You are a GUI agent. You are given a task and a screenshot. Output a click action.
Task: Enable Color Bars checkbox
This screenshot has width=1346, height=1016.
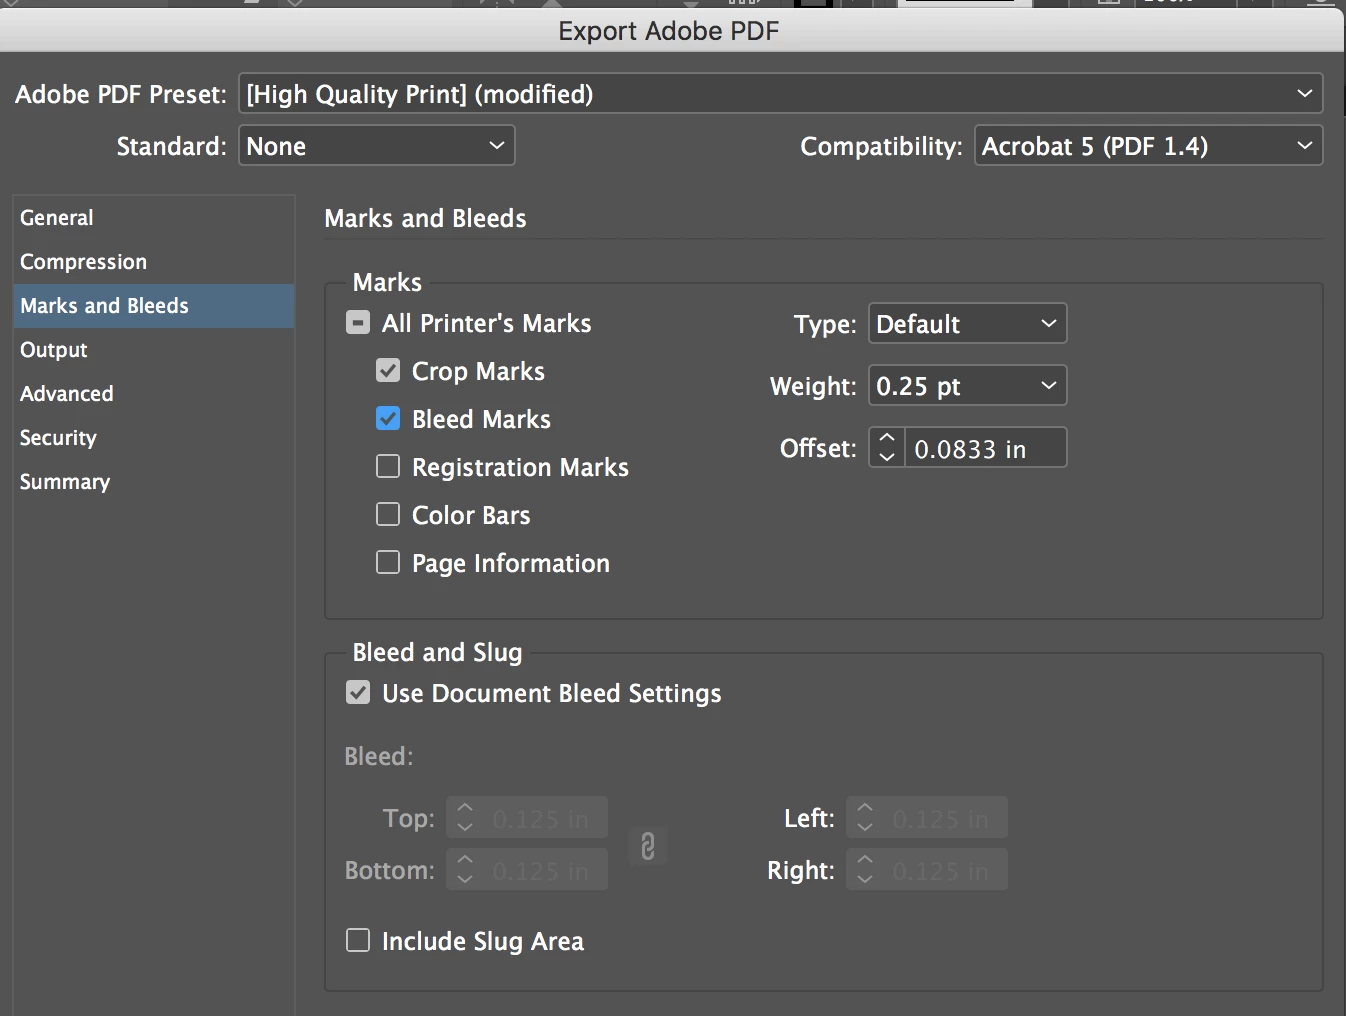[x=388, y=514]
